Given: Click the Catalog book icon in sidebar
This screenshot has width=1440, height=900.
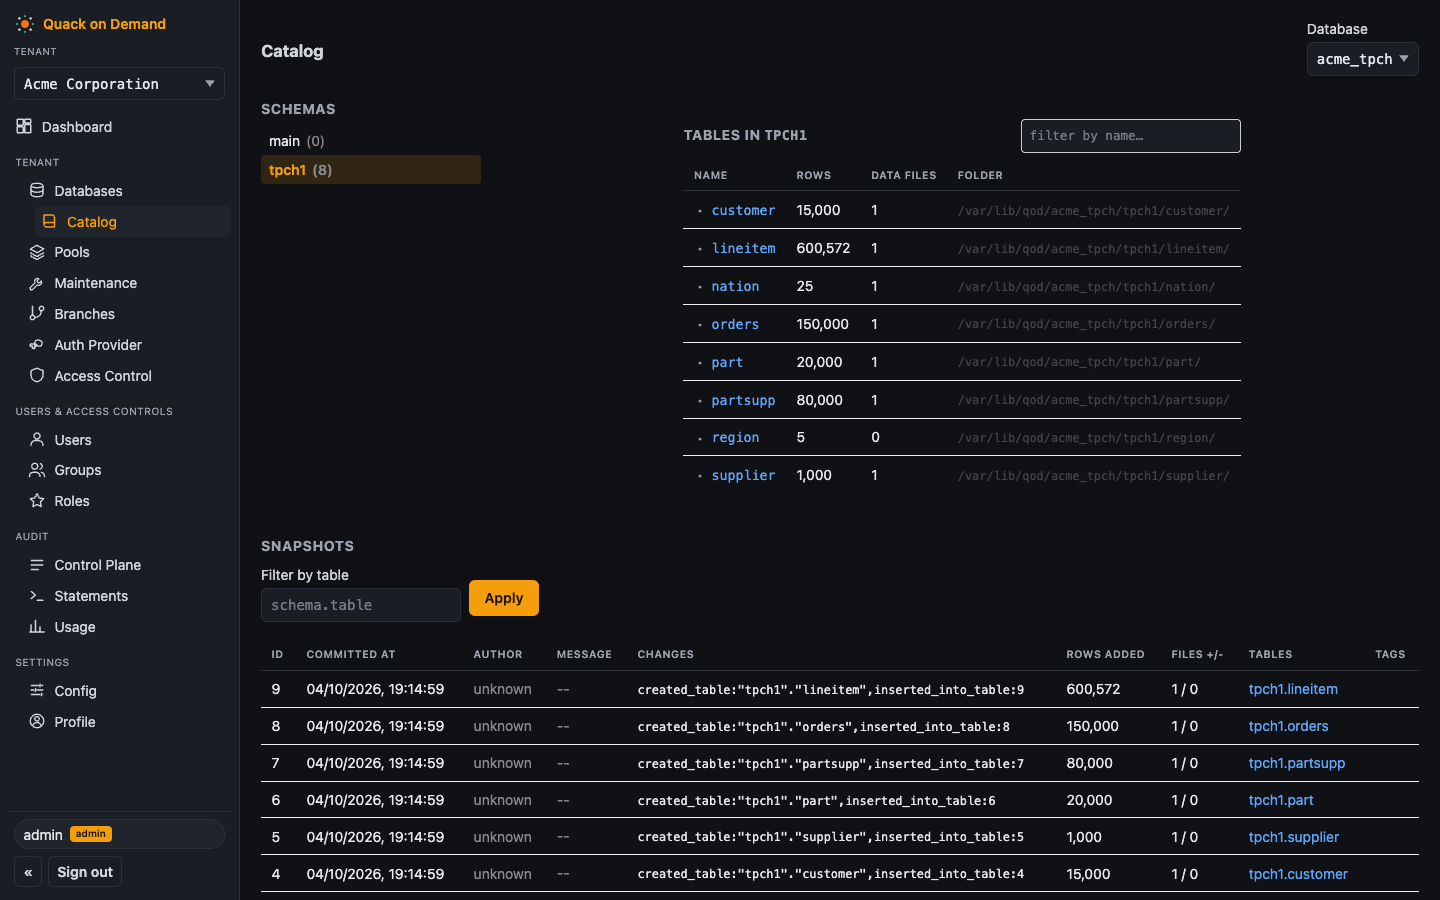Looking at the screenshot, I should (x=49, y=221).
